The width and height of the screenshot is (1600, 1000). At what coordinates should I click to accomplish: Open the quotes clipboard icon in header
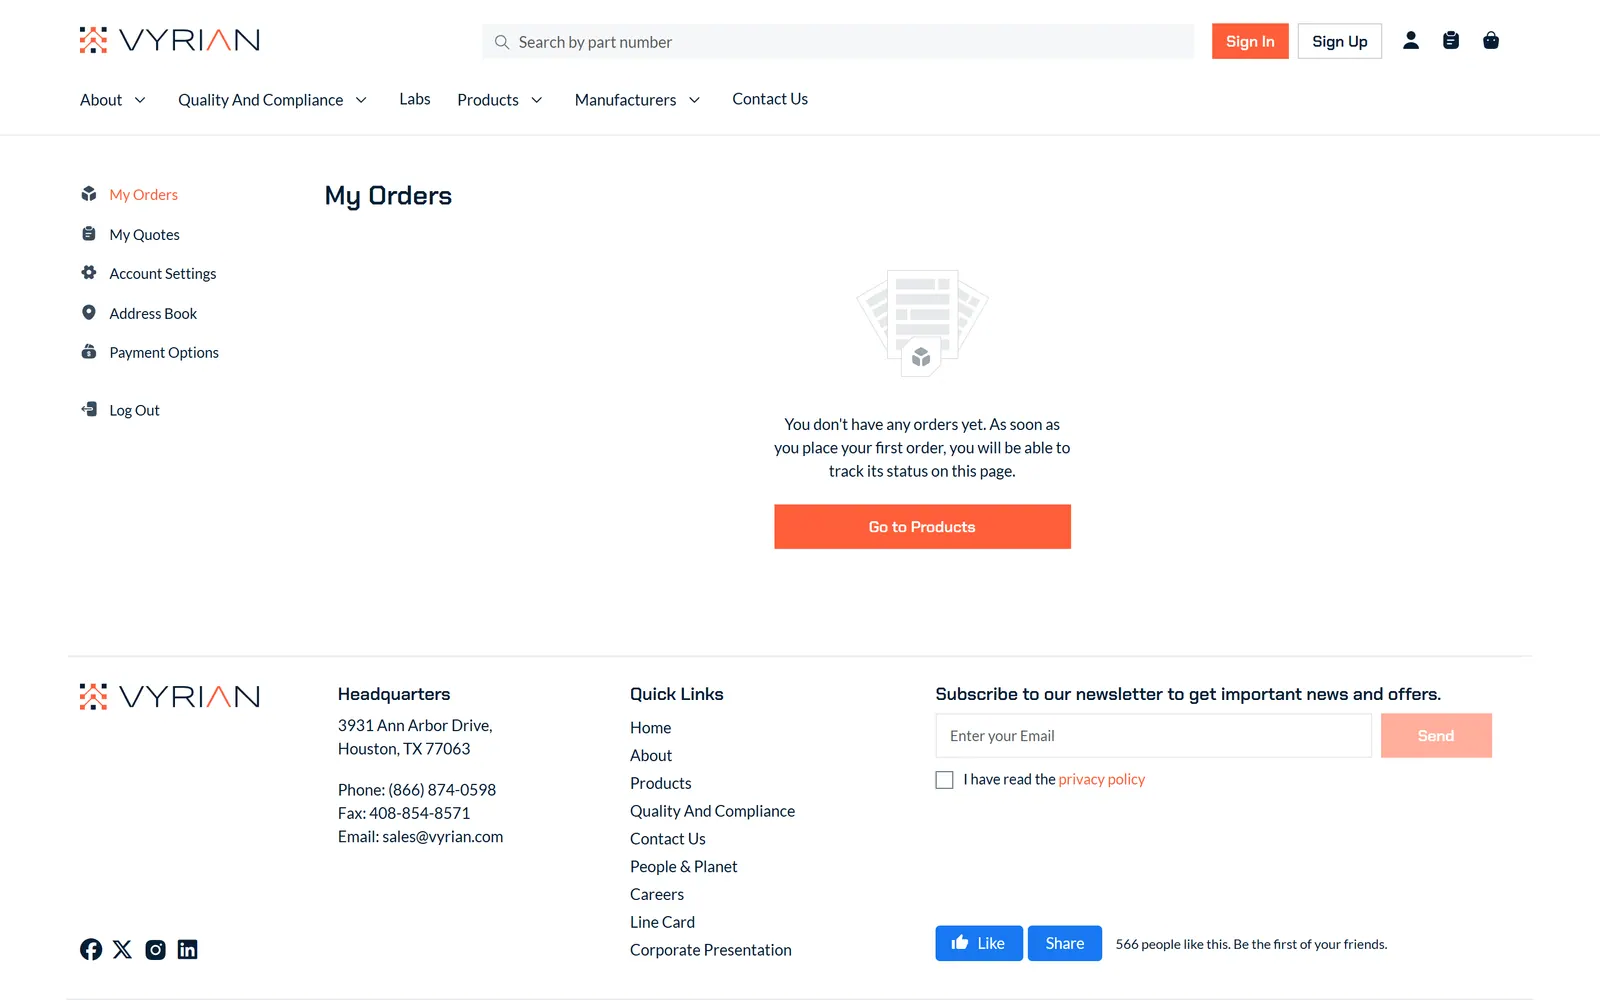(1451, 40)
